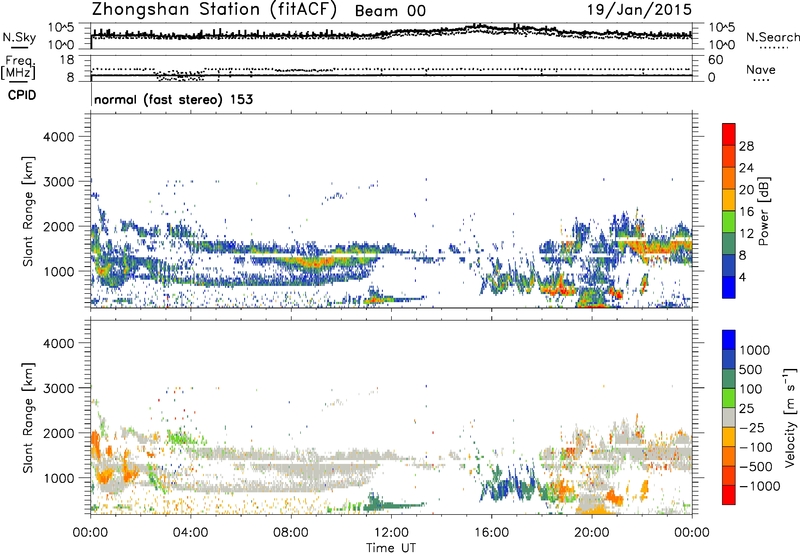Image resolution: width=800 pixels, height=554 pixels.
Task: Click the '1000' value on Velocity scale
Action: pyautogui.click(x=754, y=350)
